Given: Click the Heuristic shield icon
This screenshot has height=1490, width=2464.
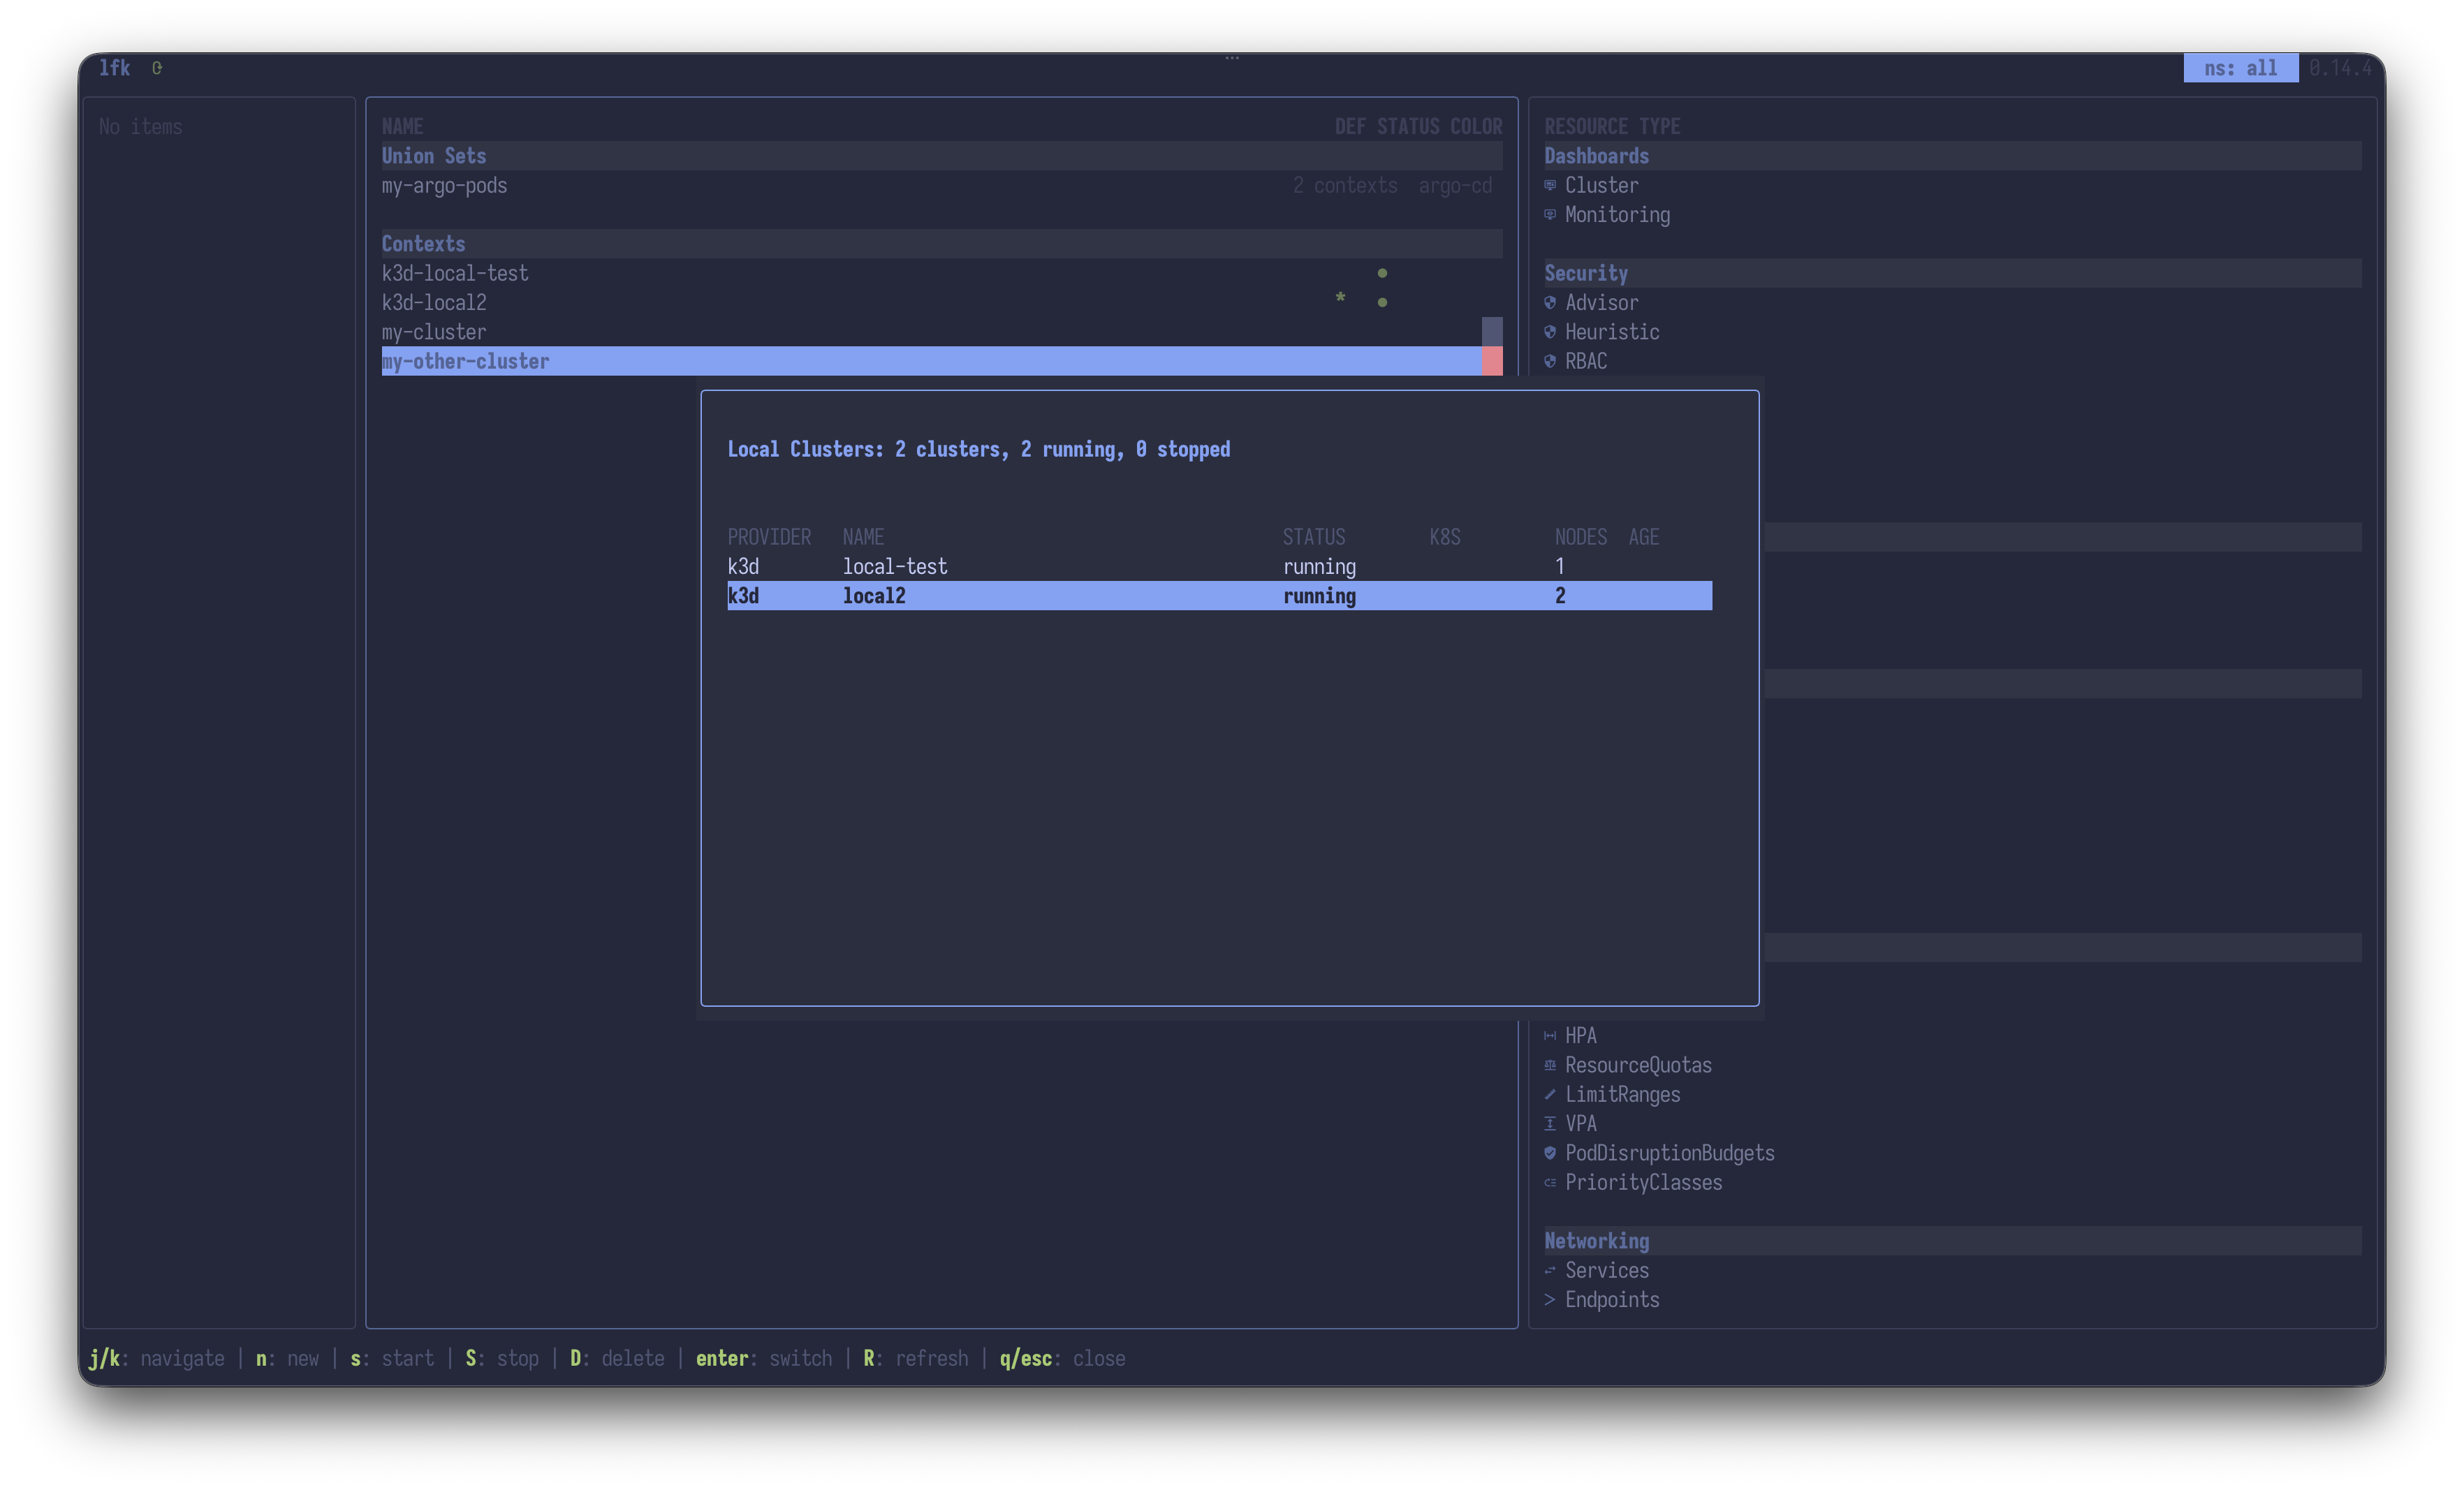Looking at the screenshot, I should click(x=1550, y=331).
